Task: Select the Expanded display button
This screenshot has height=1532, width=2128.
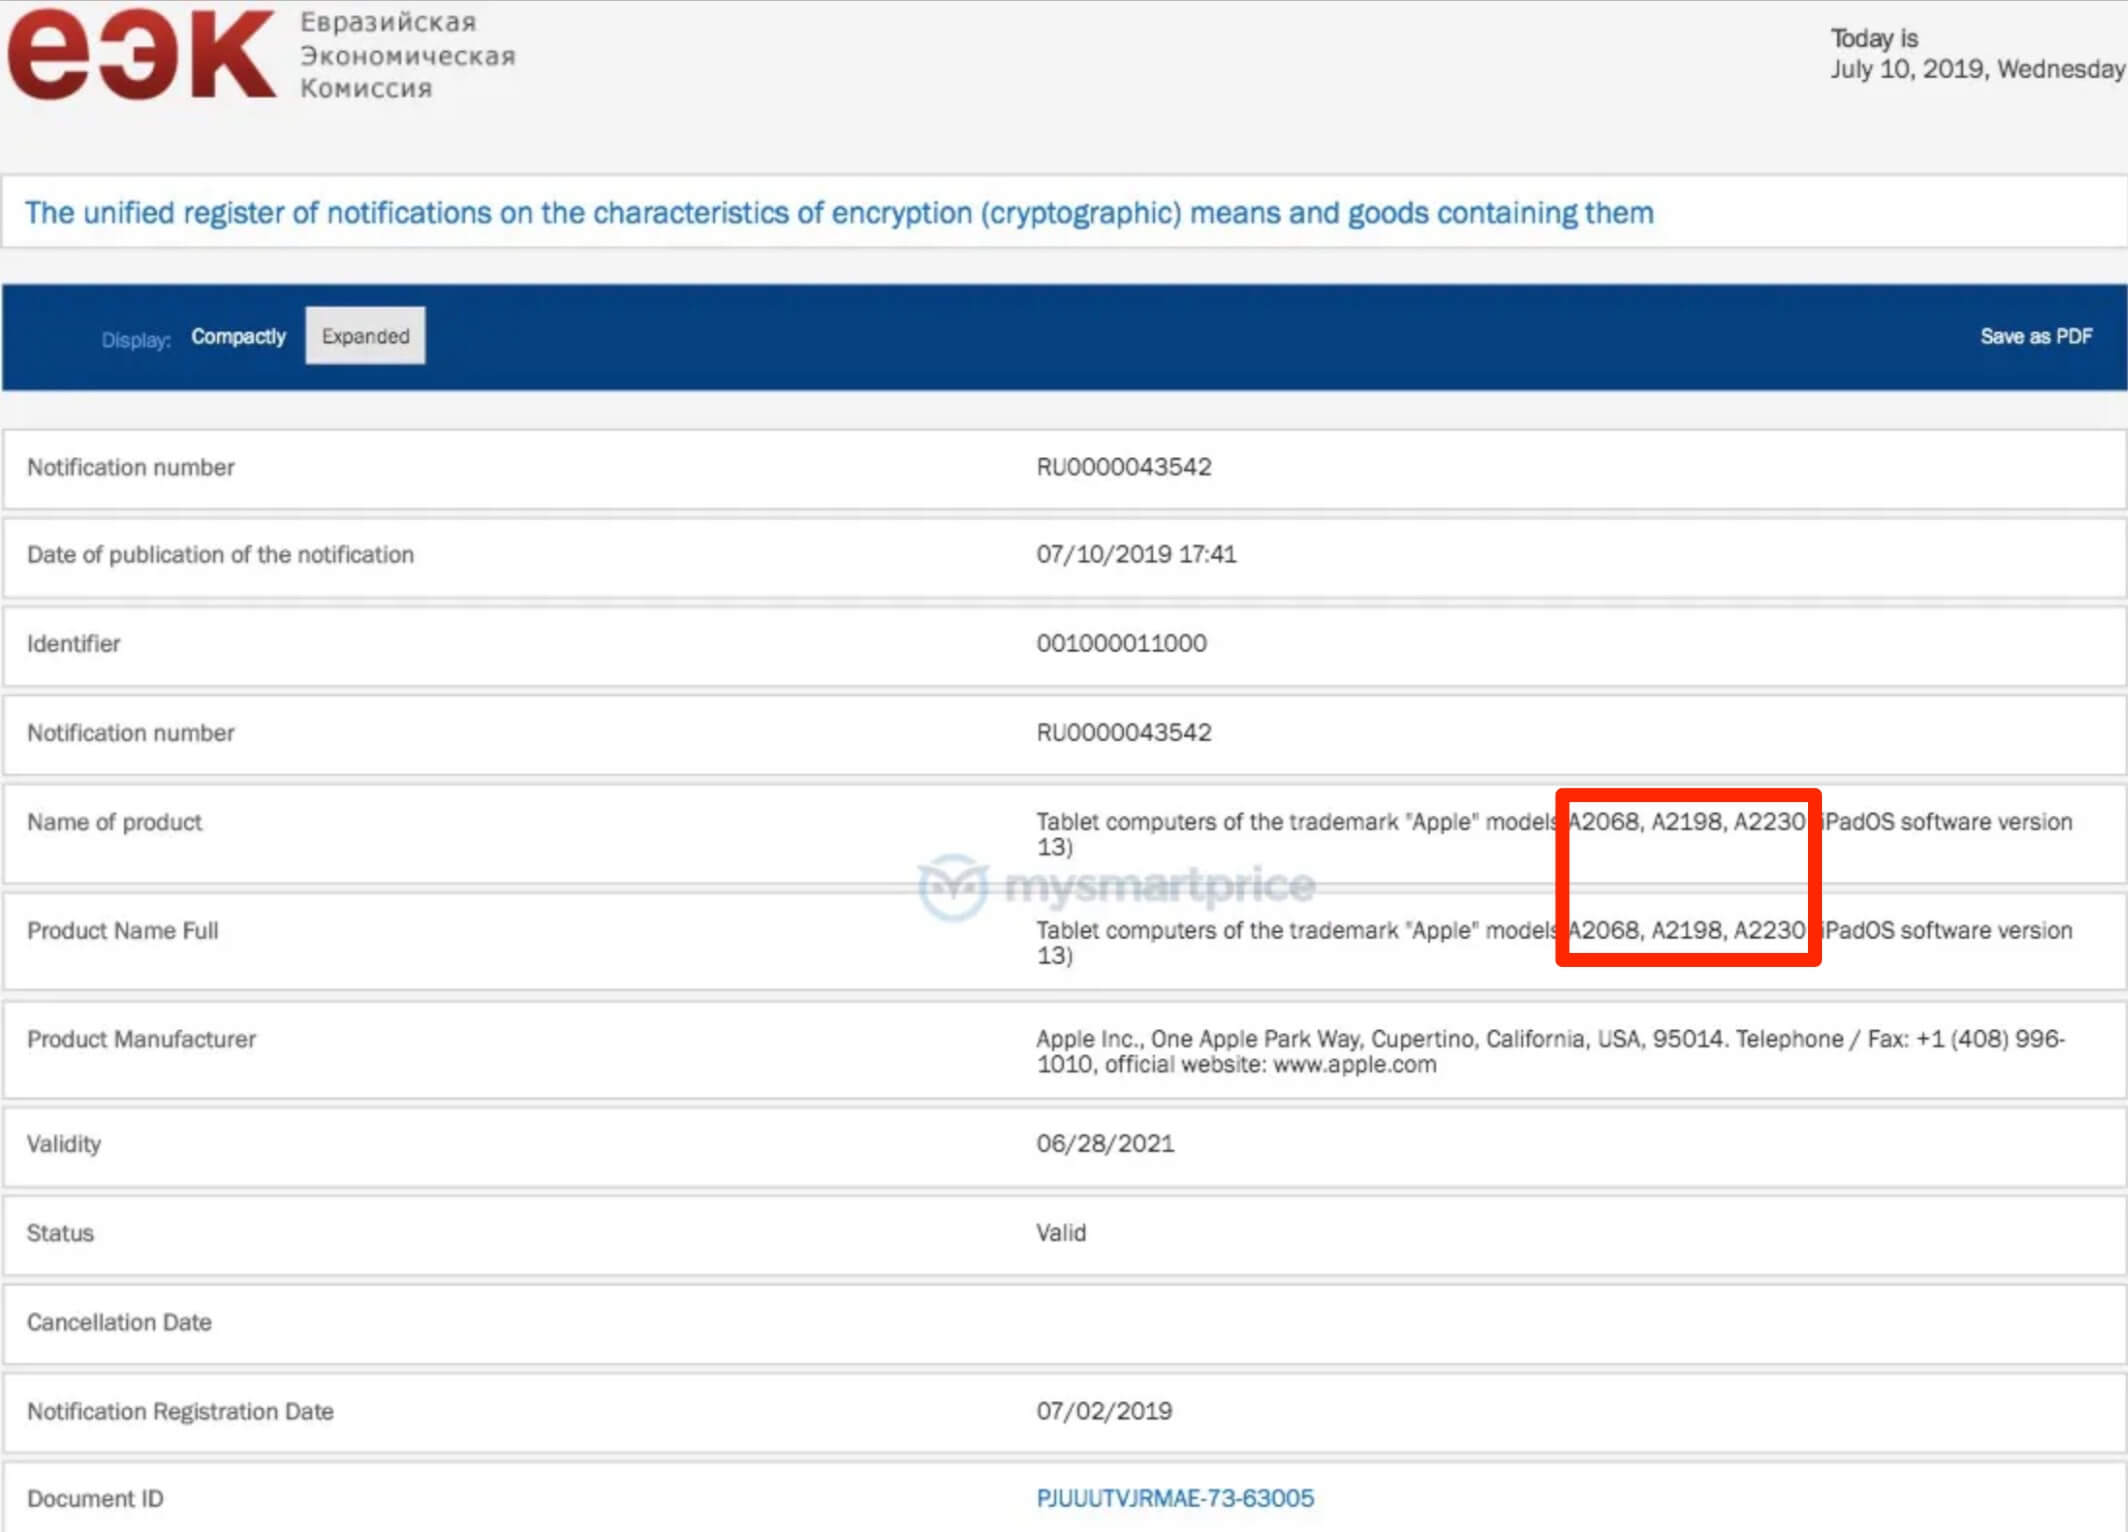Action: point(365,335)
